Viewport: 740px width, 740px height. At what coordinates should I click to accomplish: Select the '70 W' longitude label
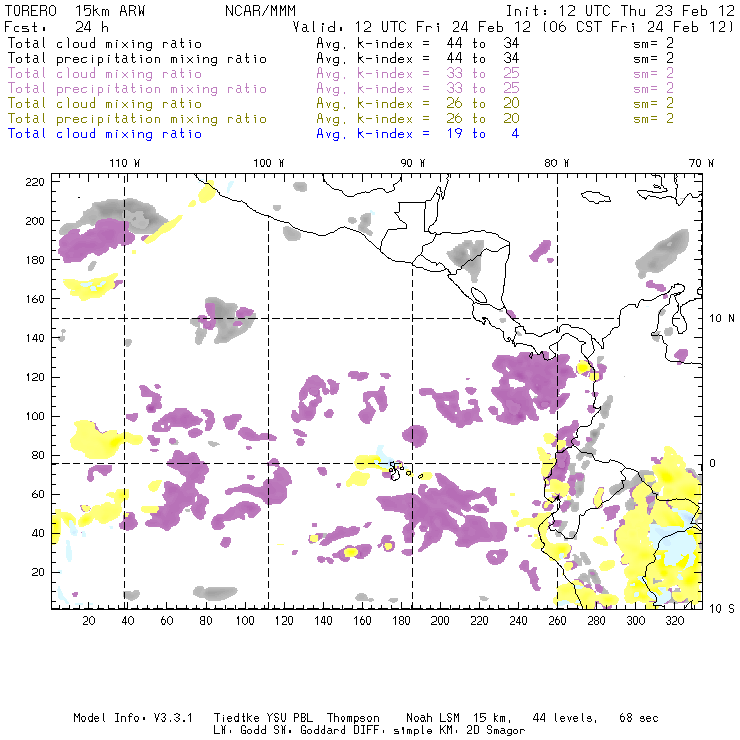click(701, 163)
